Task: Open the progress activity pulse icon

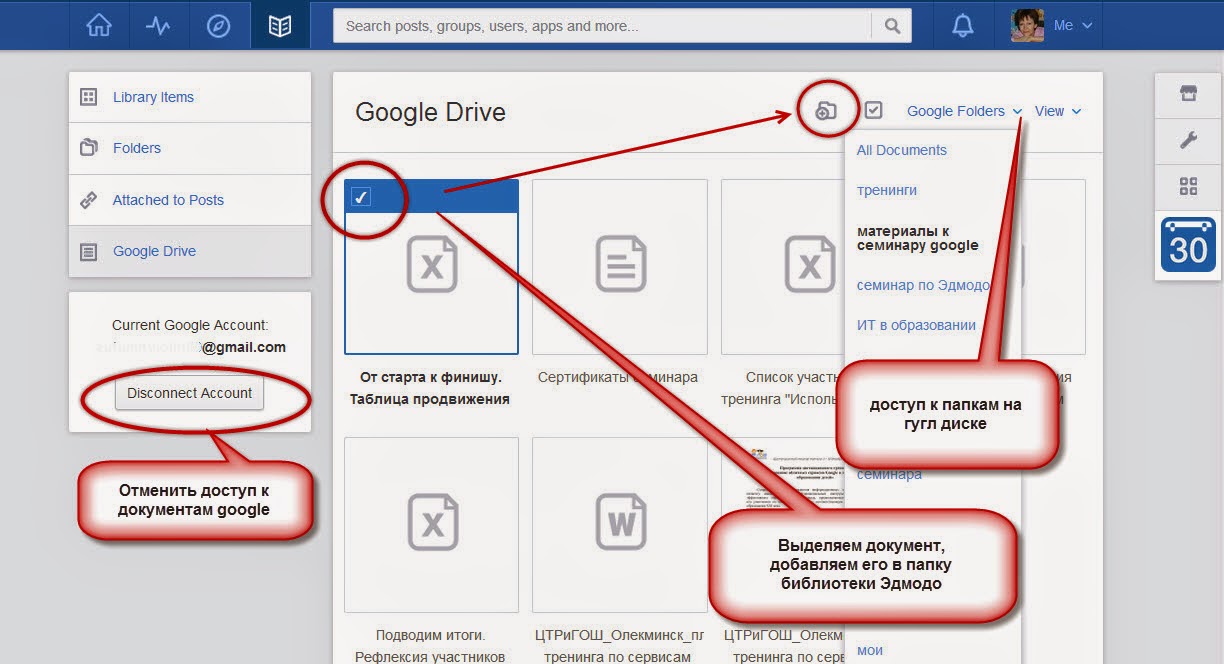Action: click(158, 26)
